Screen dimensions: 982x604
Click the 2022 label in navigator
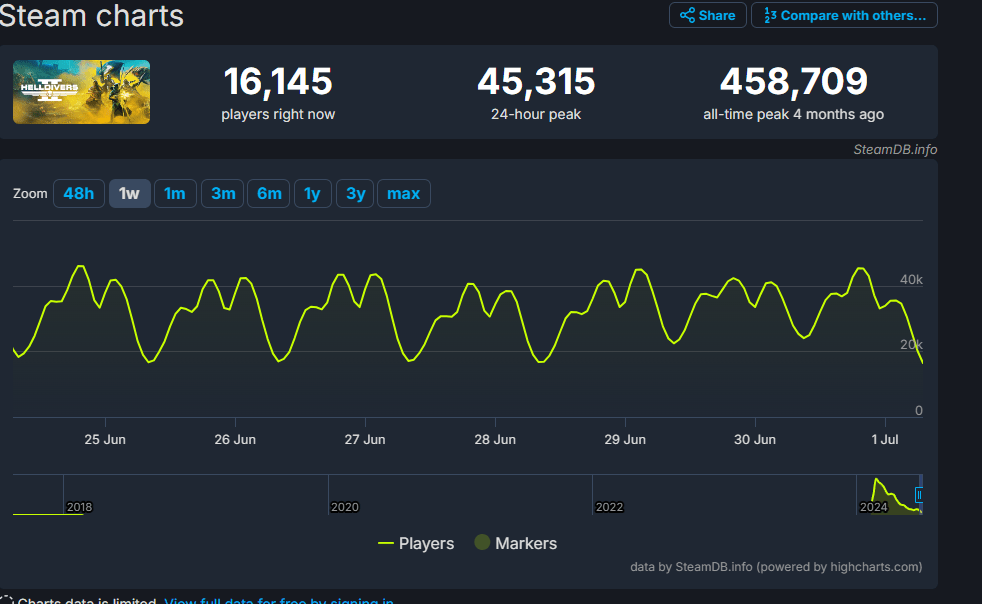click(609, 507)
